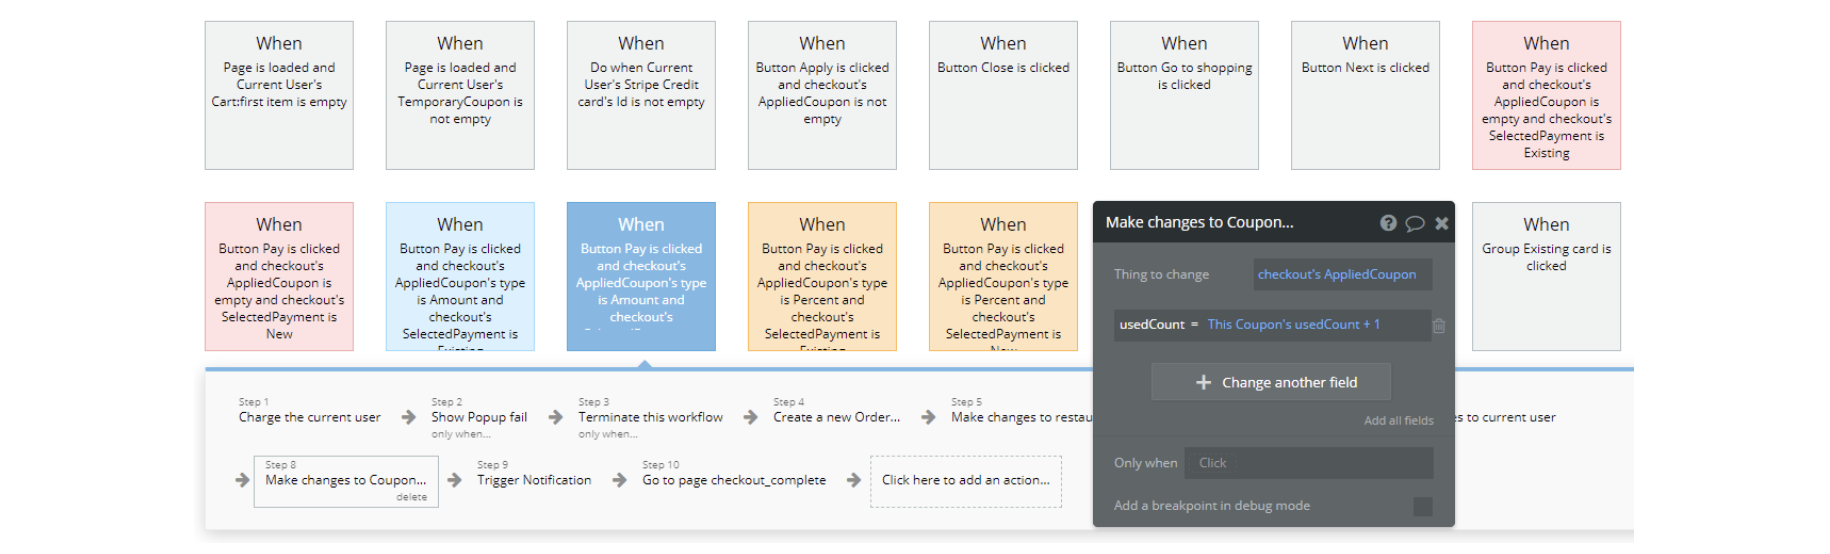Image resolution: width=1830 pixels, height=554 pixels.
Task: Delete the usedCount field with trash icon
Action: pyautogui.click(x=1439, y=325)
